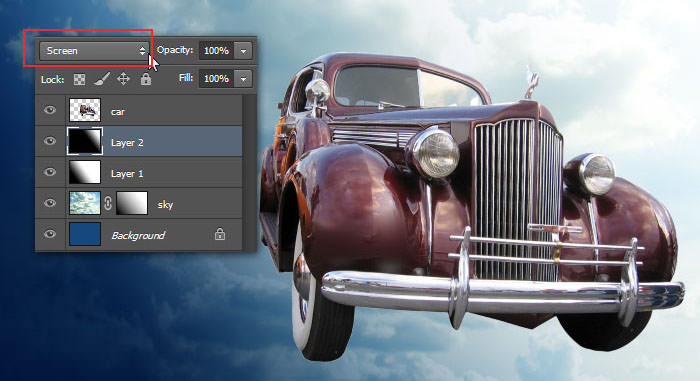Screen dimensions: 700x381
Task: Expand the Fill slider arrow
Action: click(243, 79)
